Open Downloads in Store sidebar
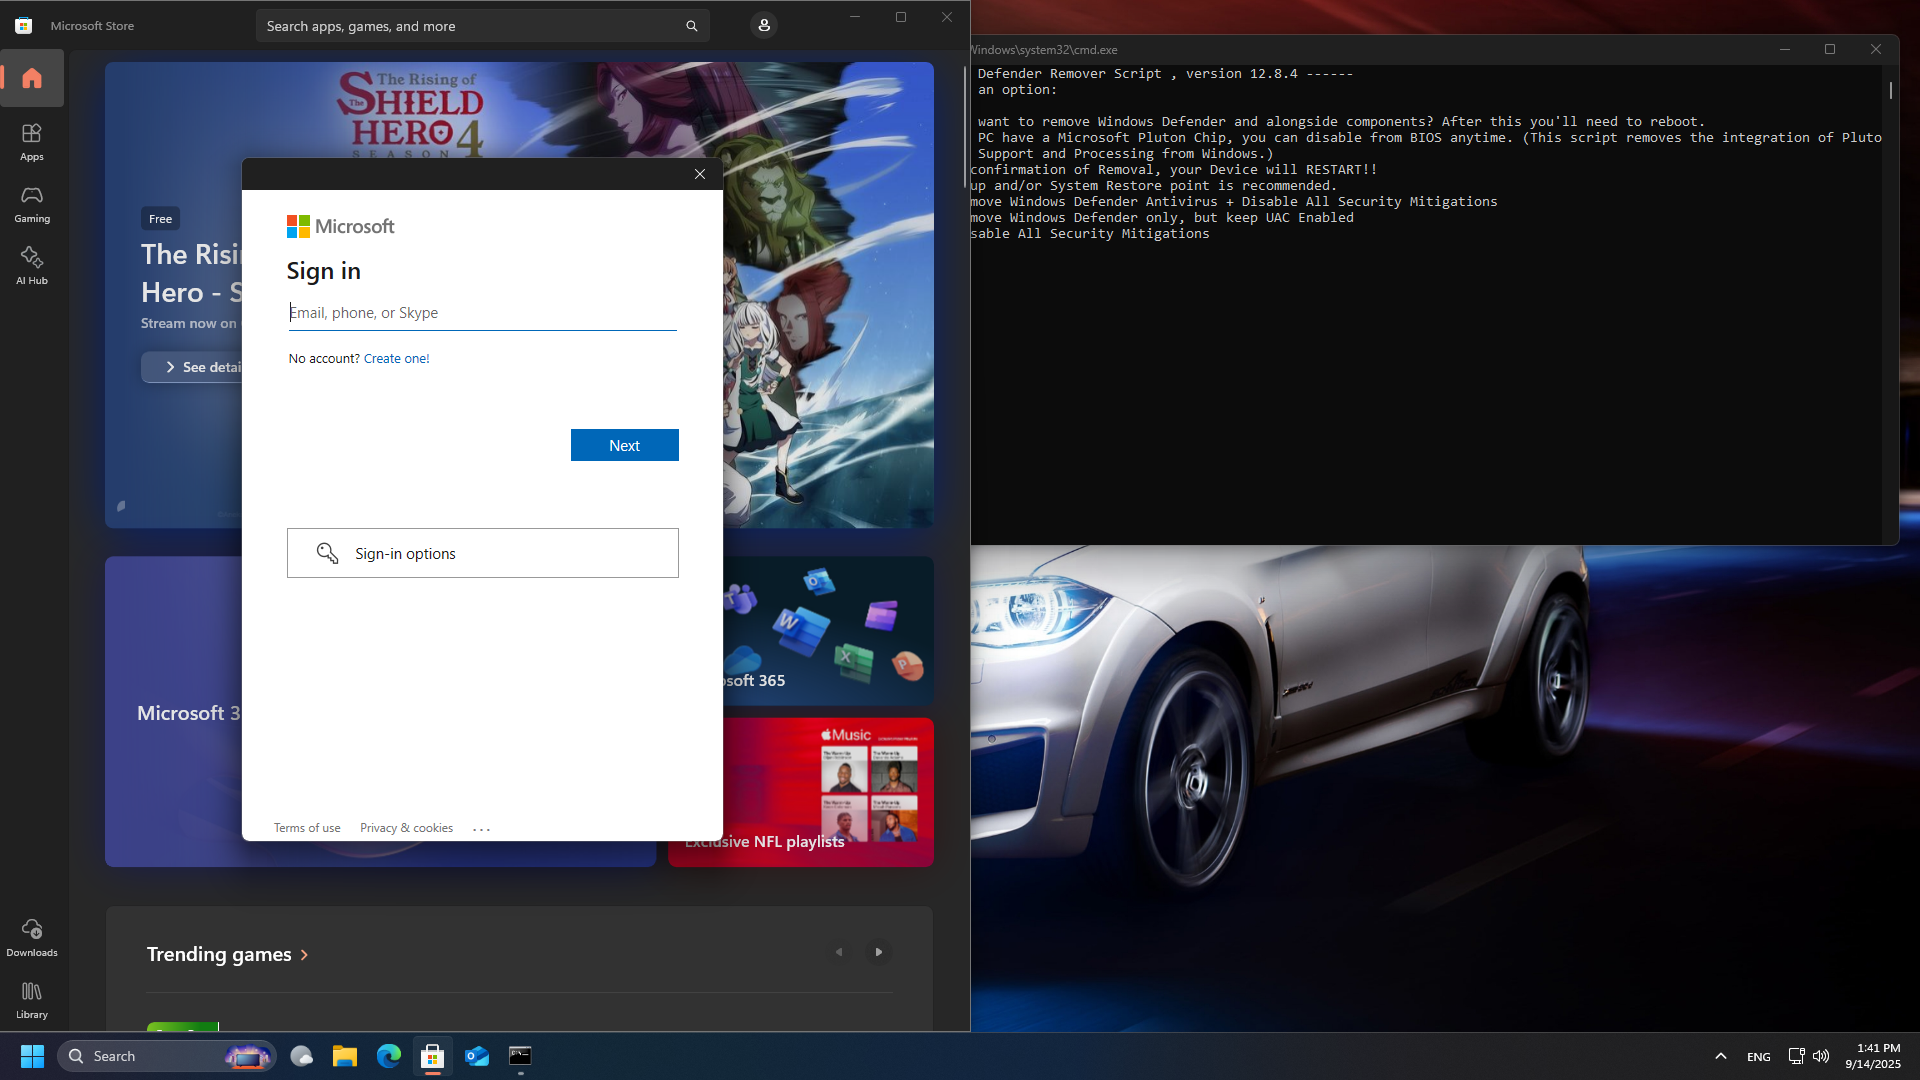This screenshot has height=1080, width=1920. (x=32, y=938)
